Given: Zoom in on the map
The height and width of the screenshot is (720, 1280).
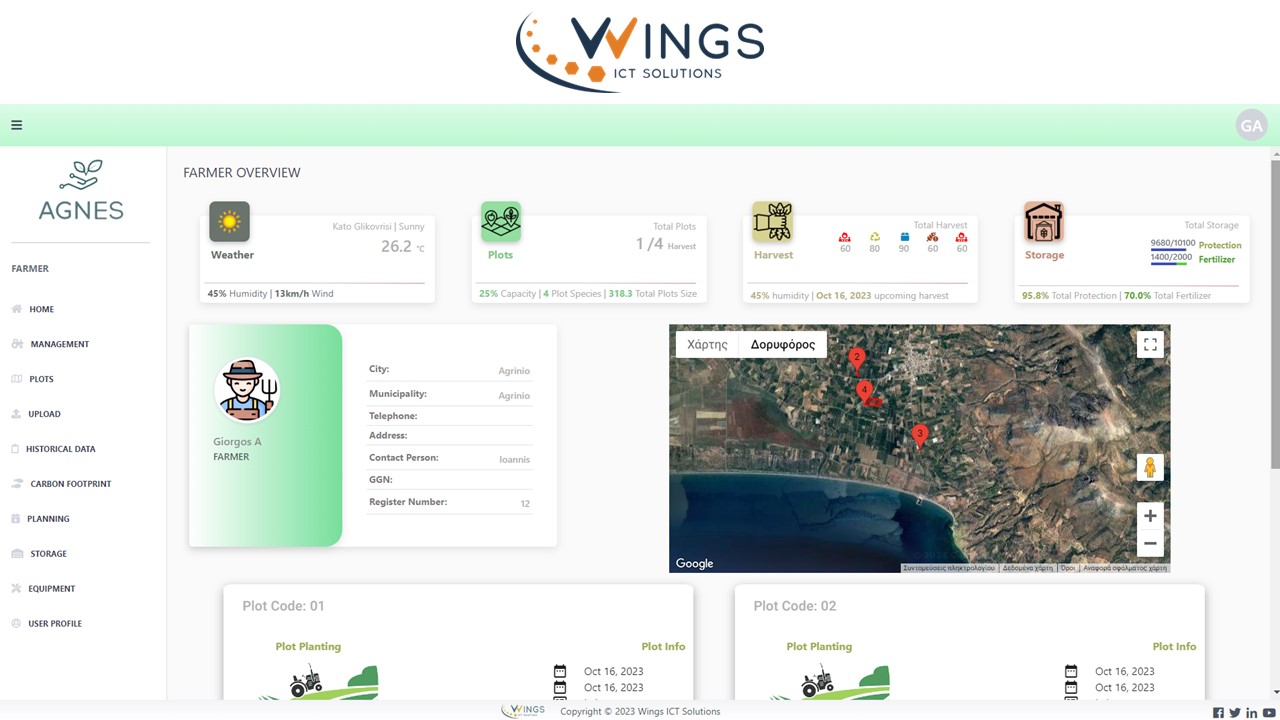Looking at the screenshot, I should (1150, 516).
